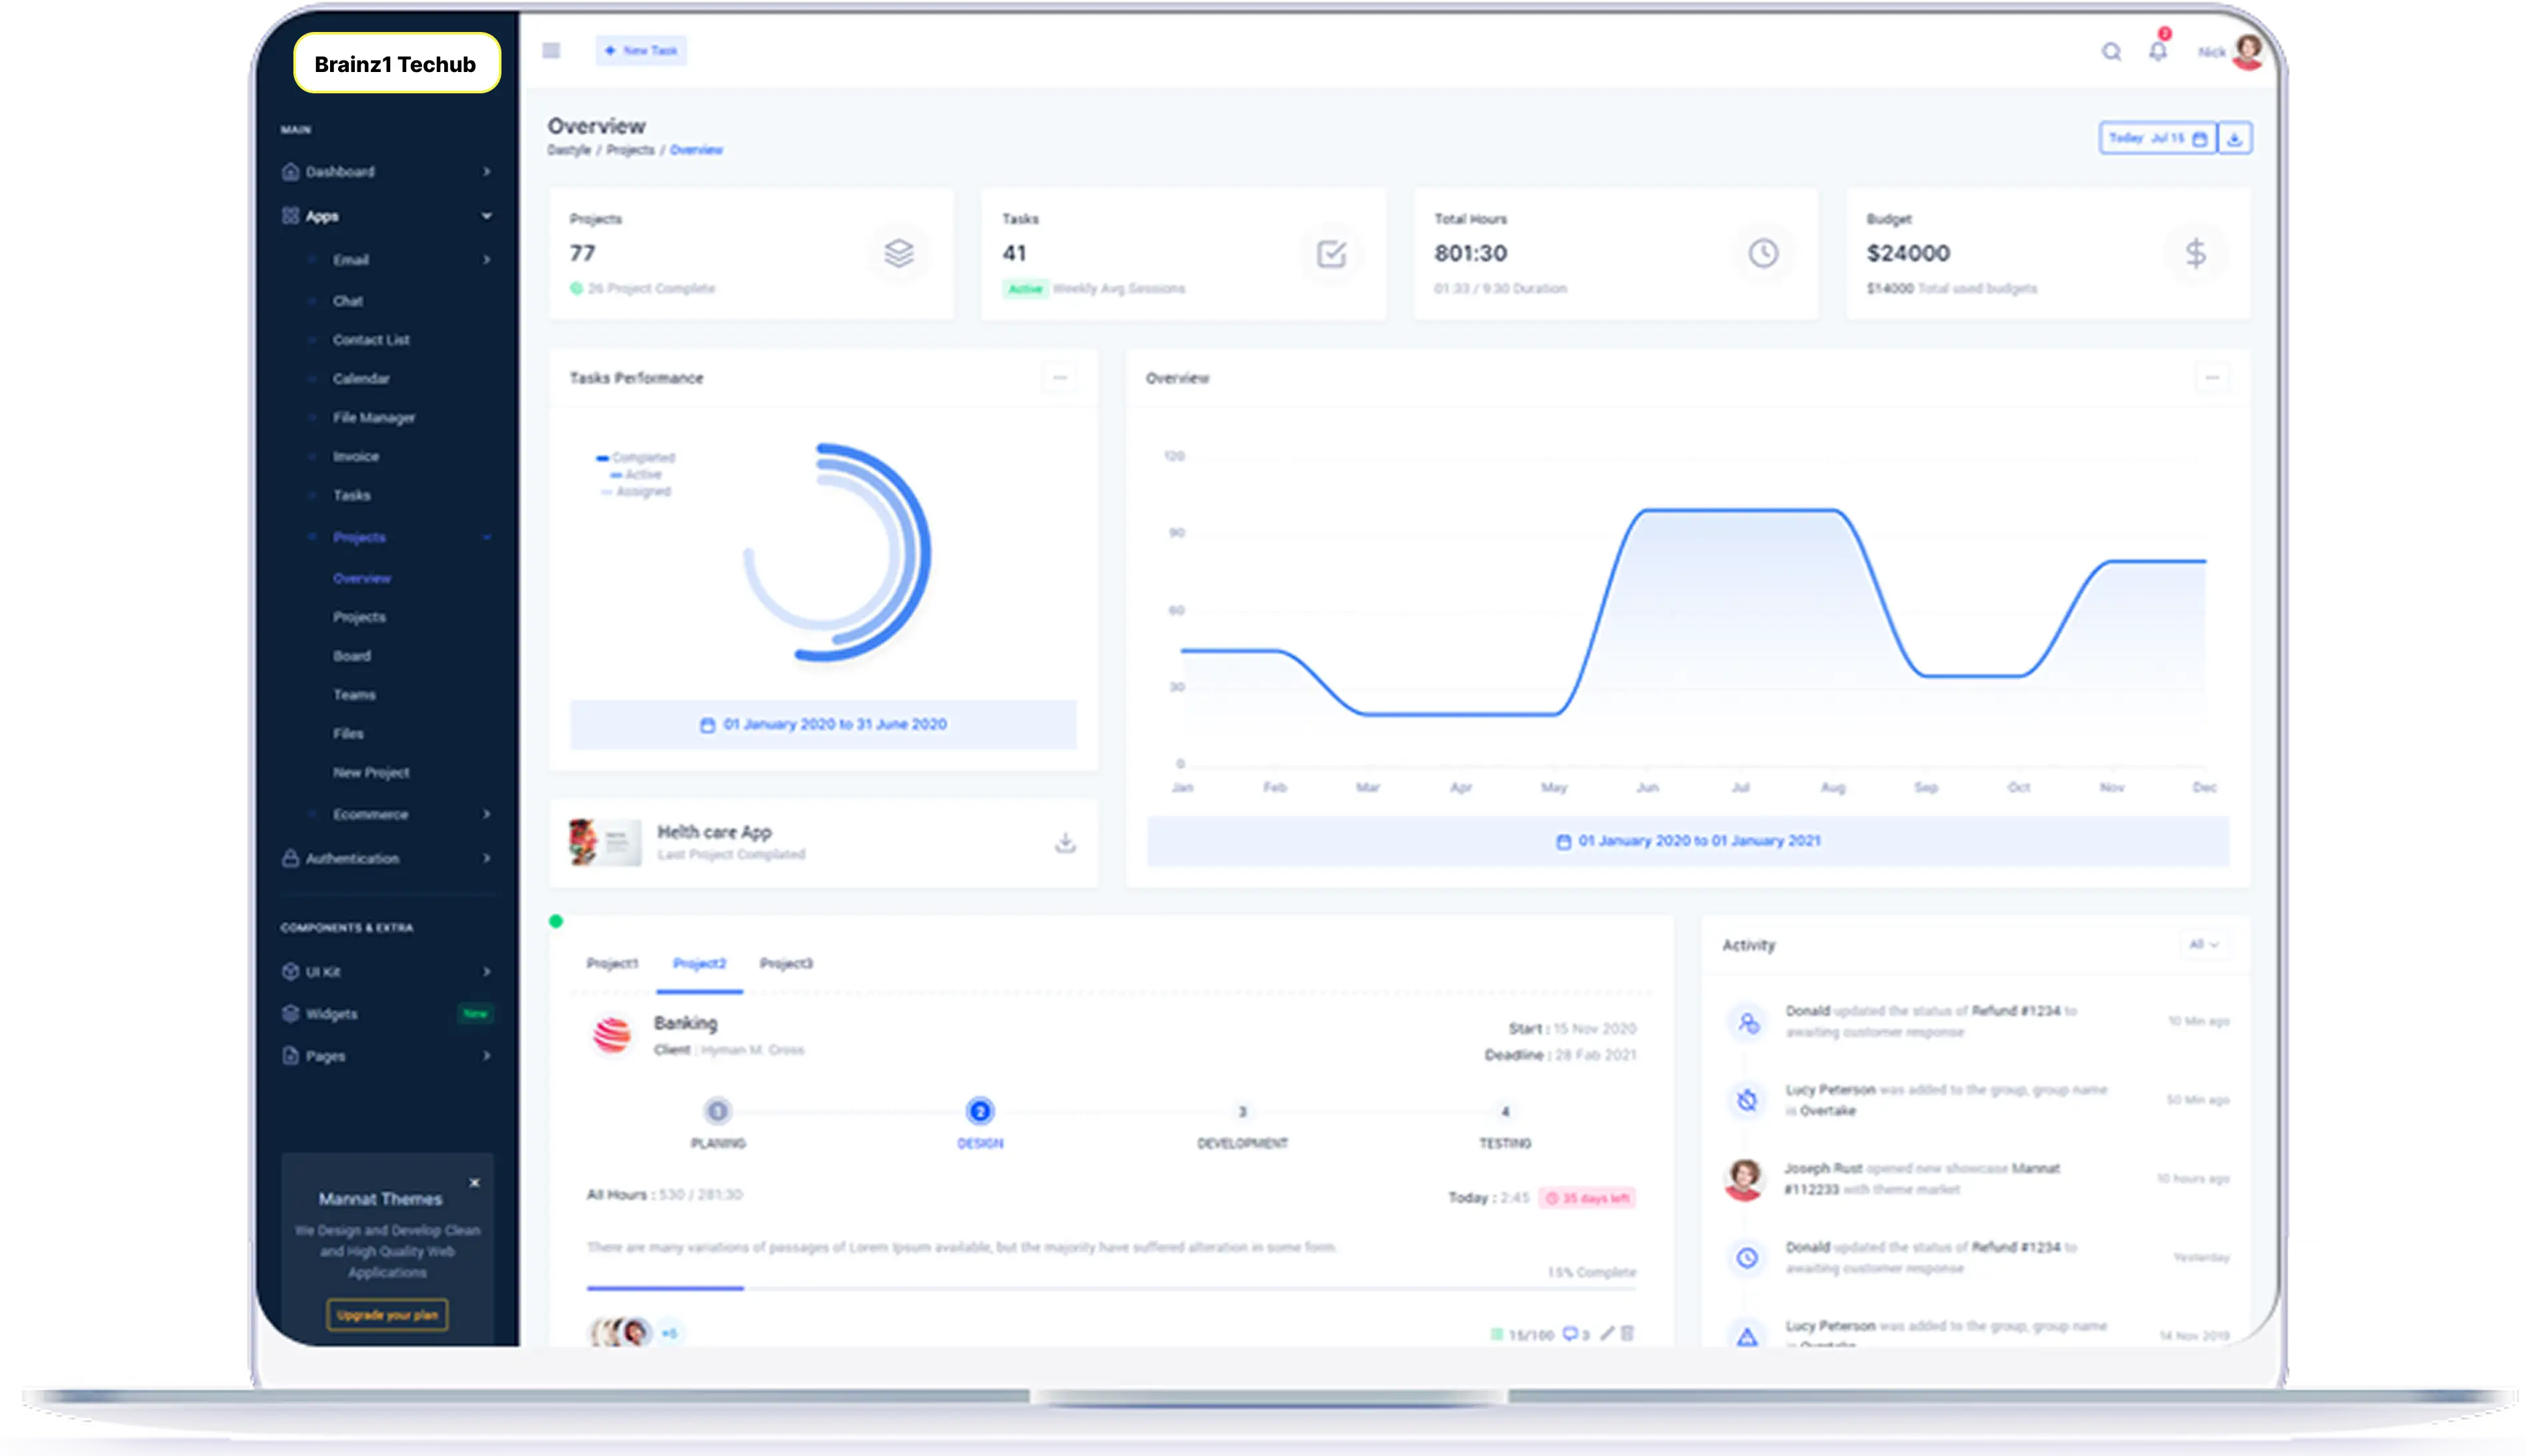The width and height of the screenshot is (2526, 1456).
Task: Click the 15% Complete progress bar
Action: (x=664, y=1287)
